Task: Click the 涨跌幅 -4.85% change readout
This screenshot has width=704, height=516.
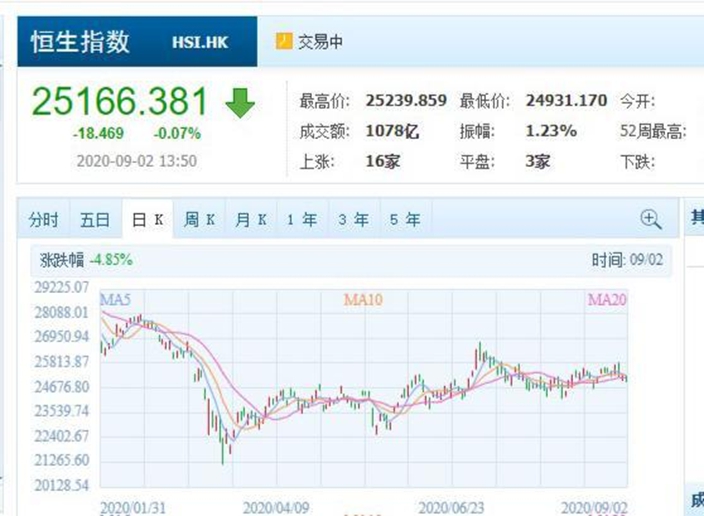Action: pyautogui.click(x=86, y=260)
